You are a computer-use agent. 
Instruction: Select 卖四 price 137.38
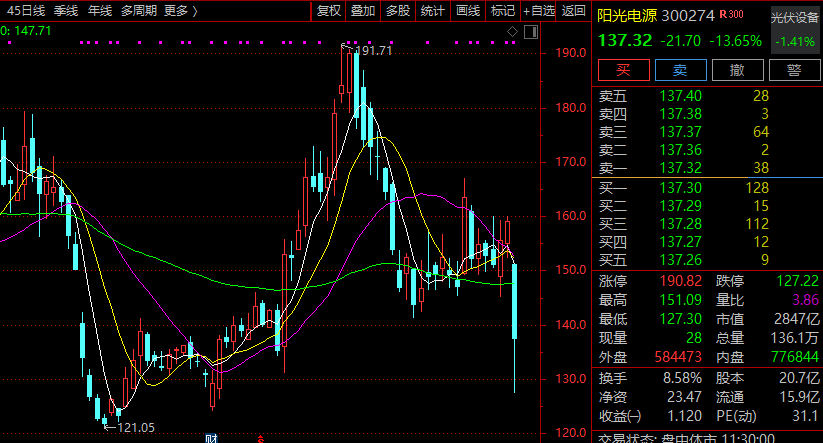pyautogui.click(x=680, y=114)
